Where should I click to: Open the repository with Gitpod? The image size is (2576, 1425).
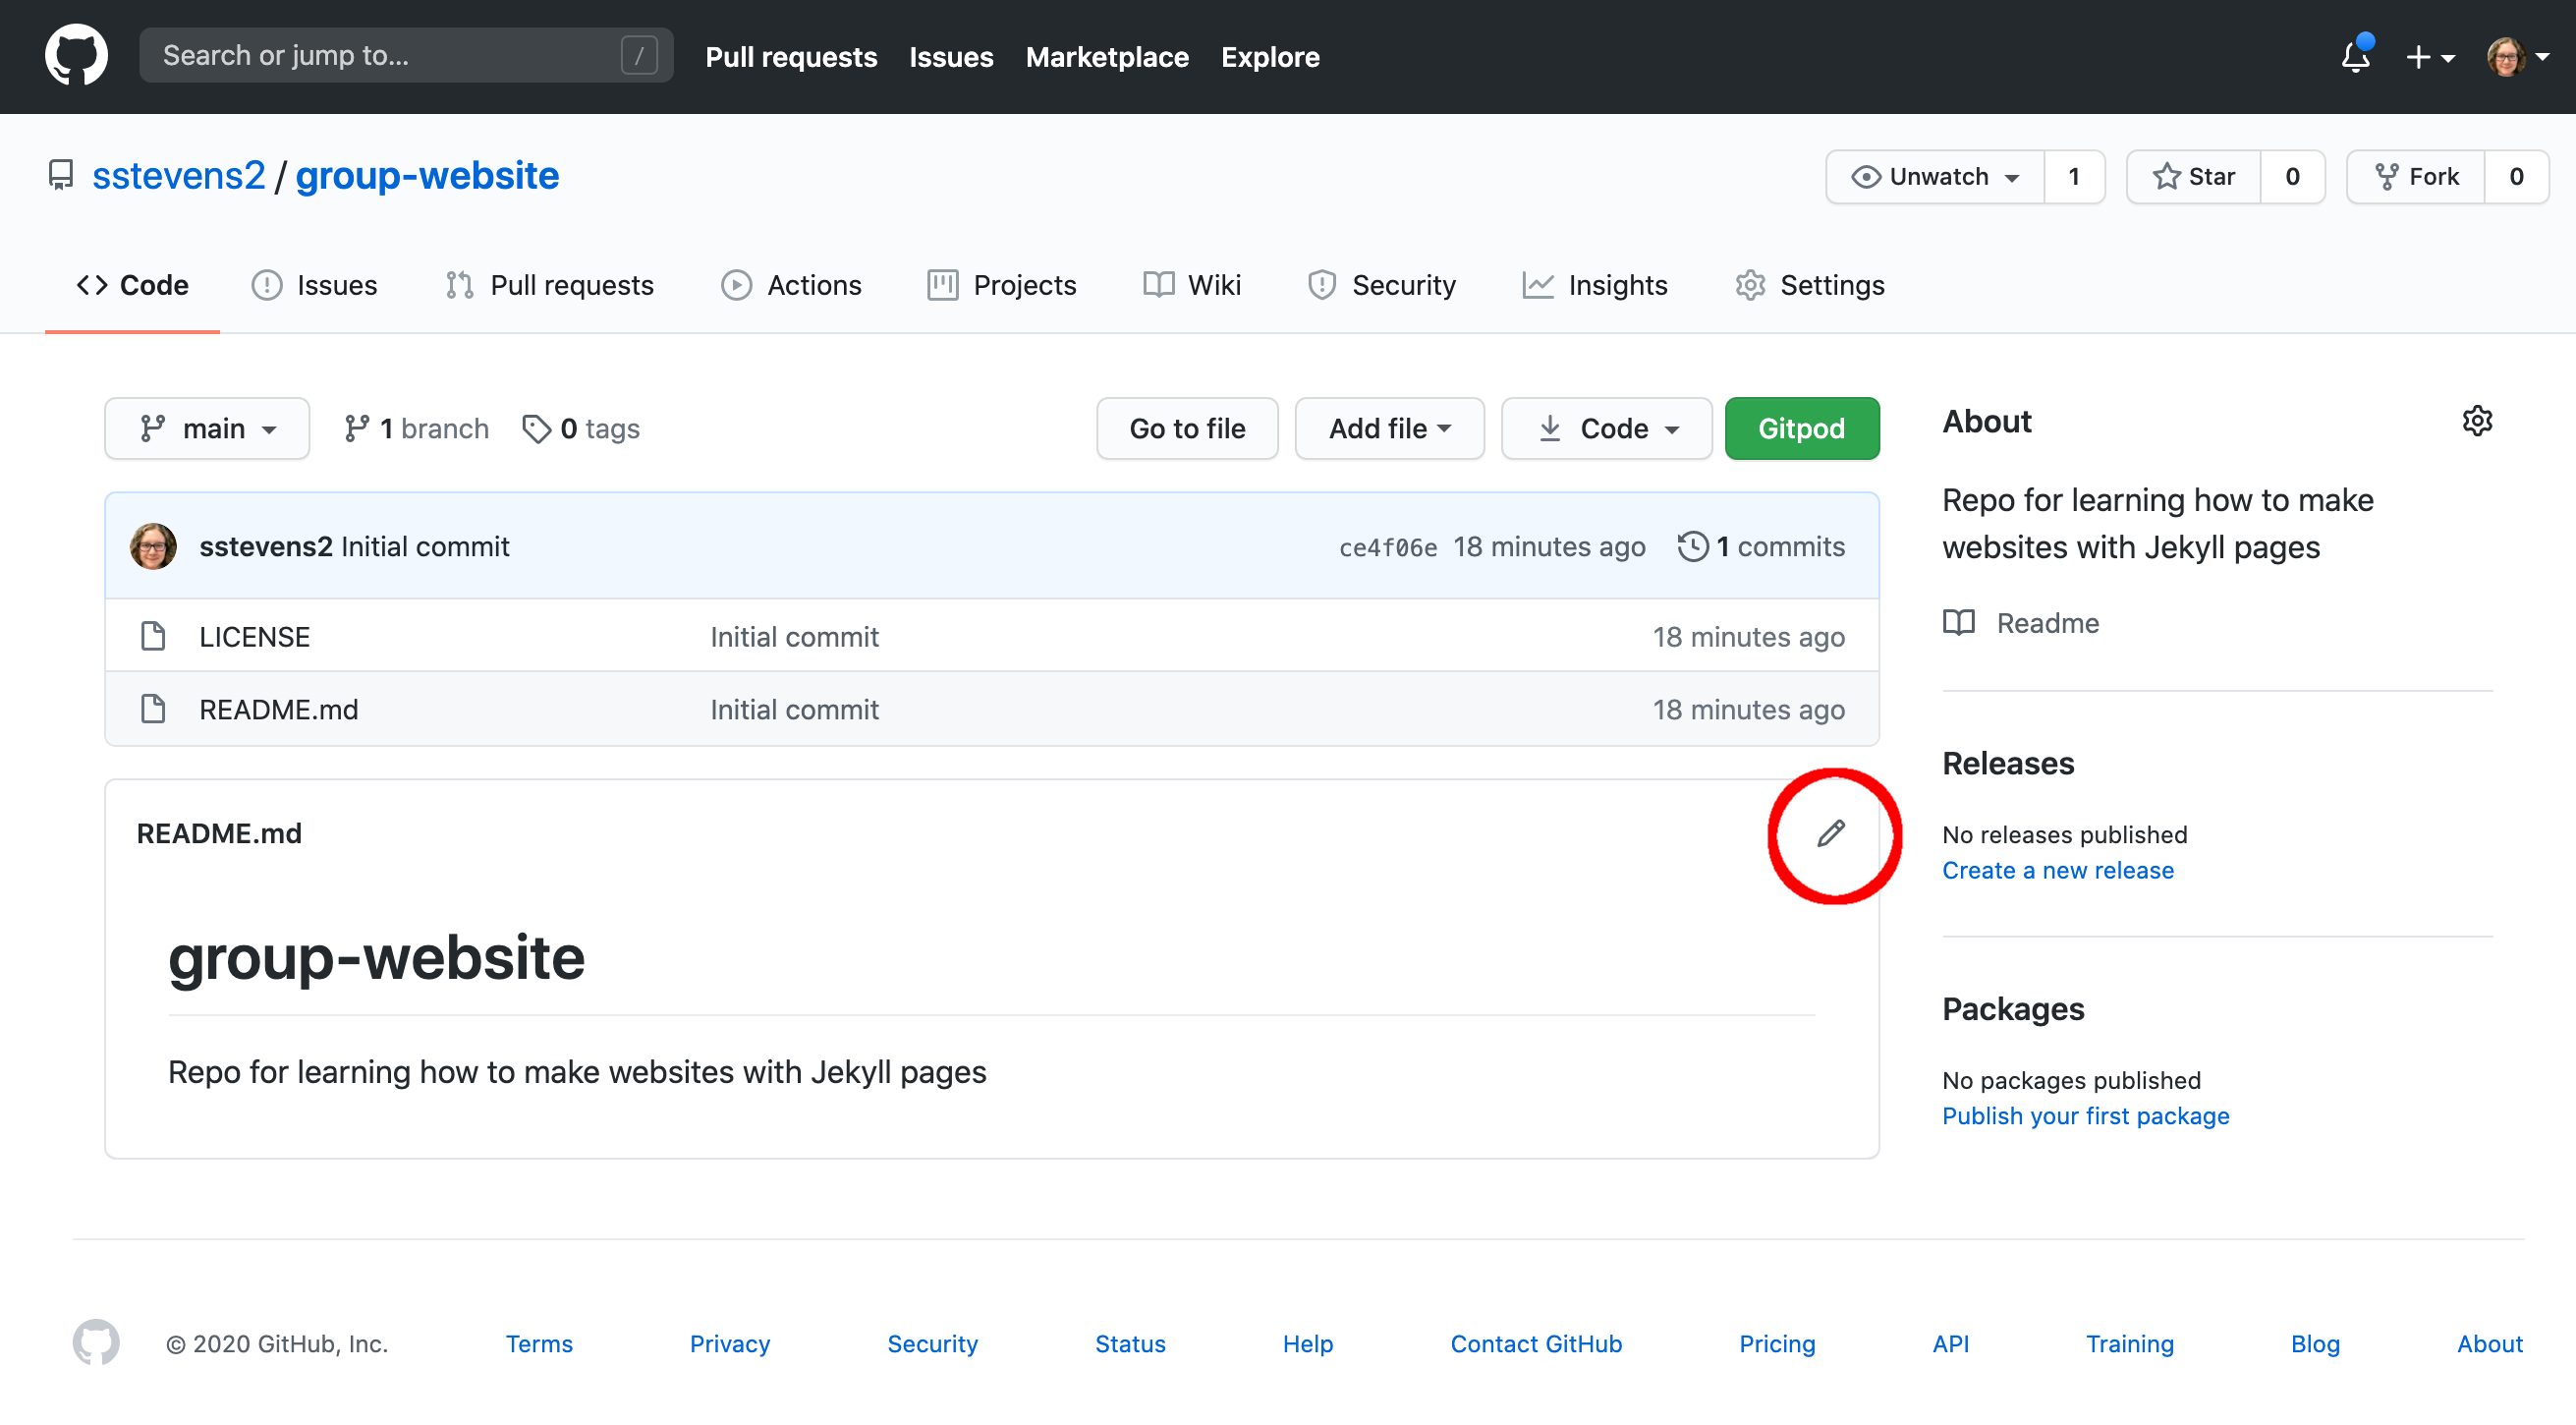pos(1801,428)
